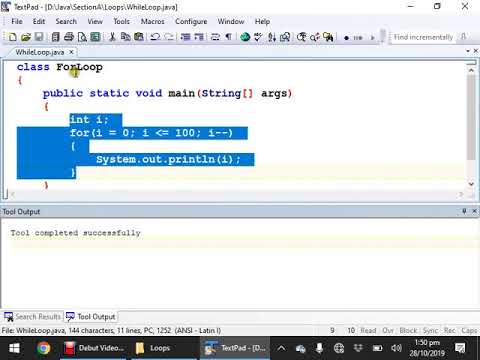The height and width of the screenshot is (360, 480).
Task: Pin the Tool Output panel
Action: pyautogui.click(x=464, y=211)
